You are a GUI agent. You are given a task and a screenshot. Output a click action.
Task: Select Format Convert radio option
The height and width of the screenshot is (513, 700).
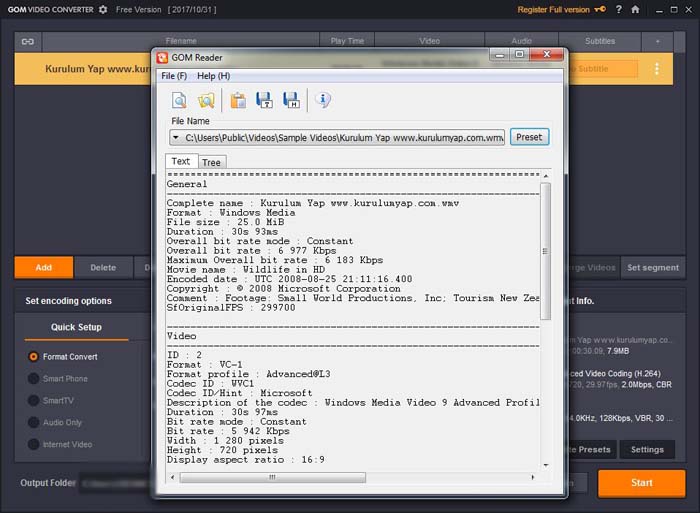pos(33,357)
